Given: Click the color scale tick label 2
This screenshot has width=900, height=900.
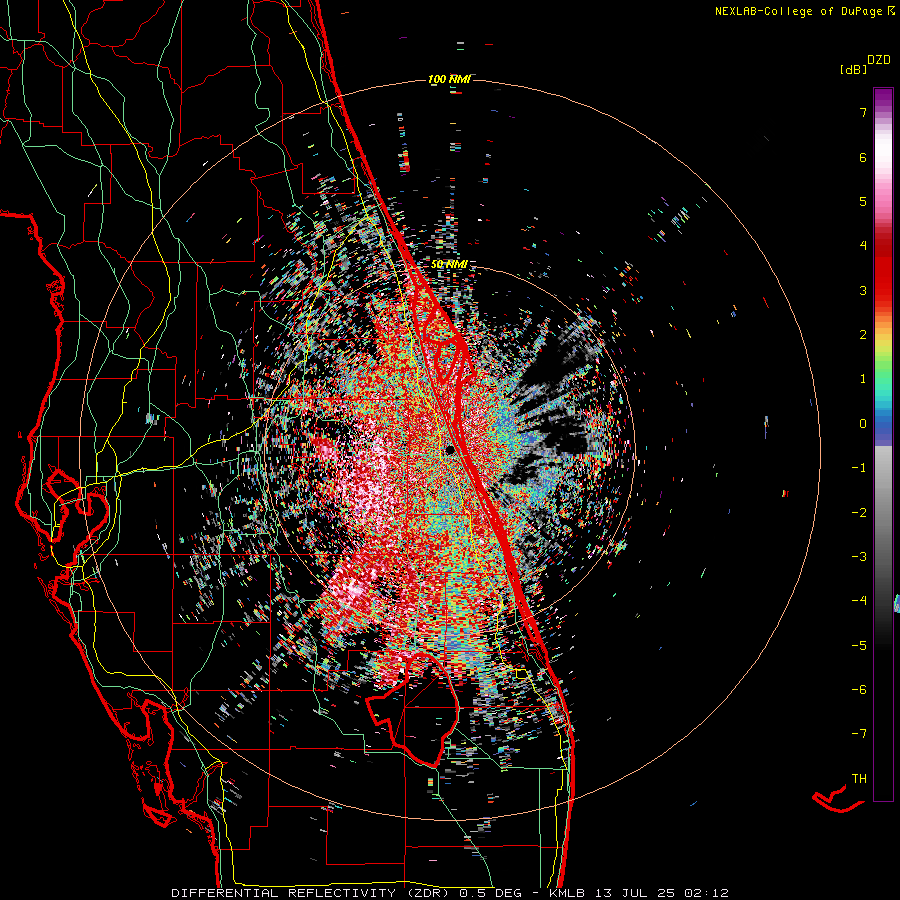Looking at the screenshot, I should point(863,335).
